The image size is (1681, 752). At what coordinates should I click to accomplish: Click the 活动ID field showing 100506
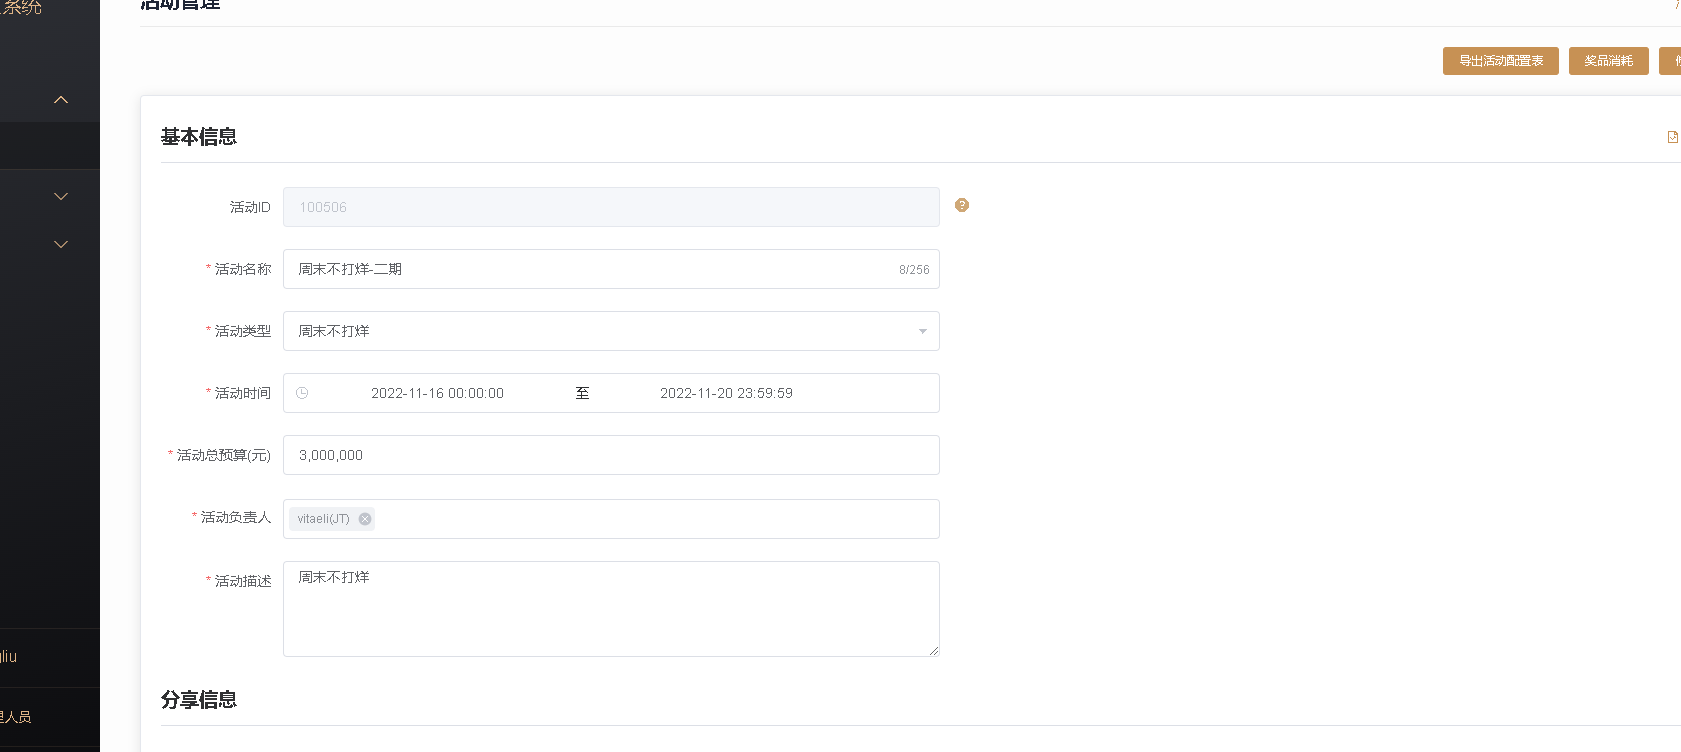pos(611,207)
